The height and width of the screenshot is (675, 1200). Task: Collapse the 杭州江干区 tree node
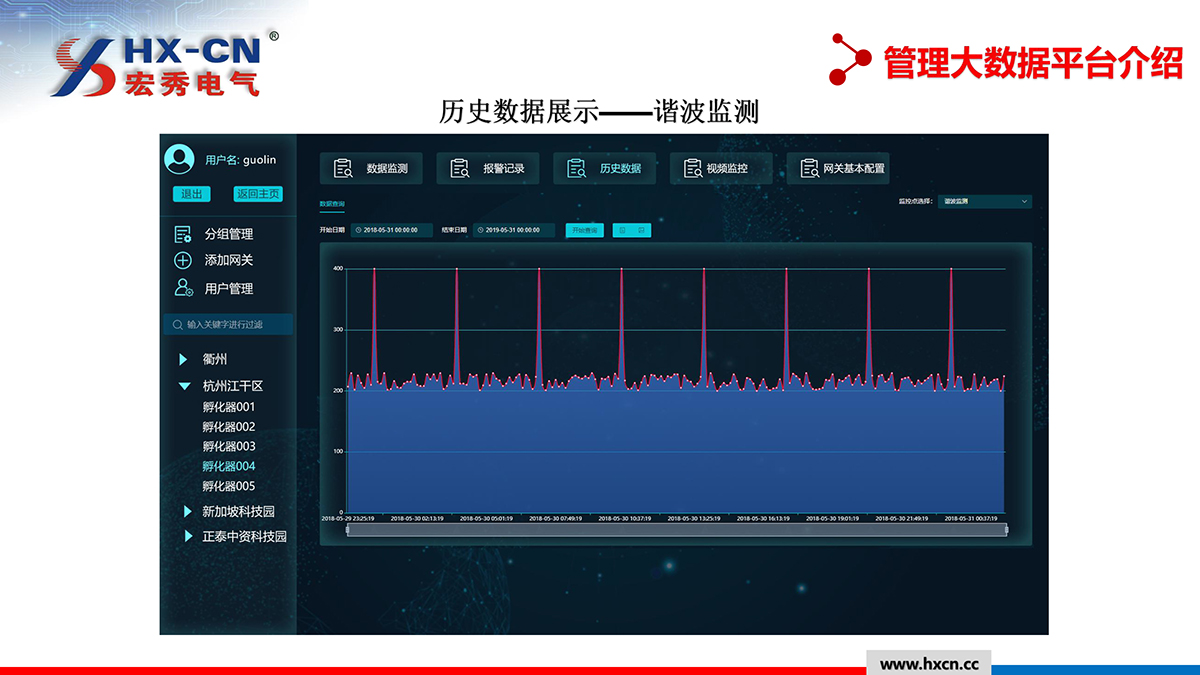pyautogui.click(x=184, y=386)
